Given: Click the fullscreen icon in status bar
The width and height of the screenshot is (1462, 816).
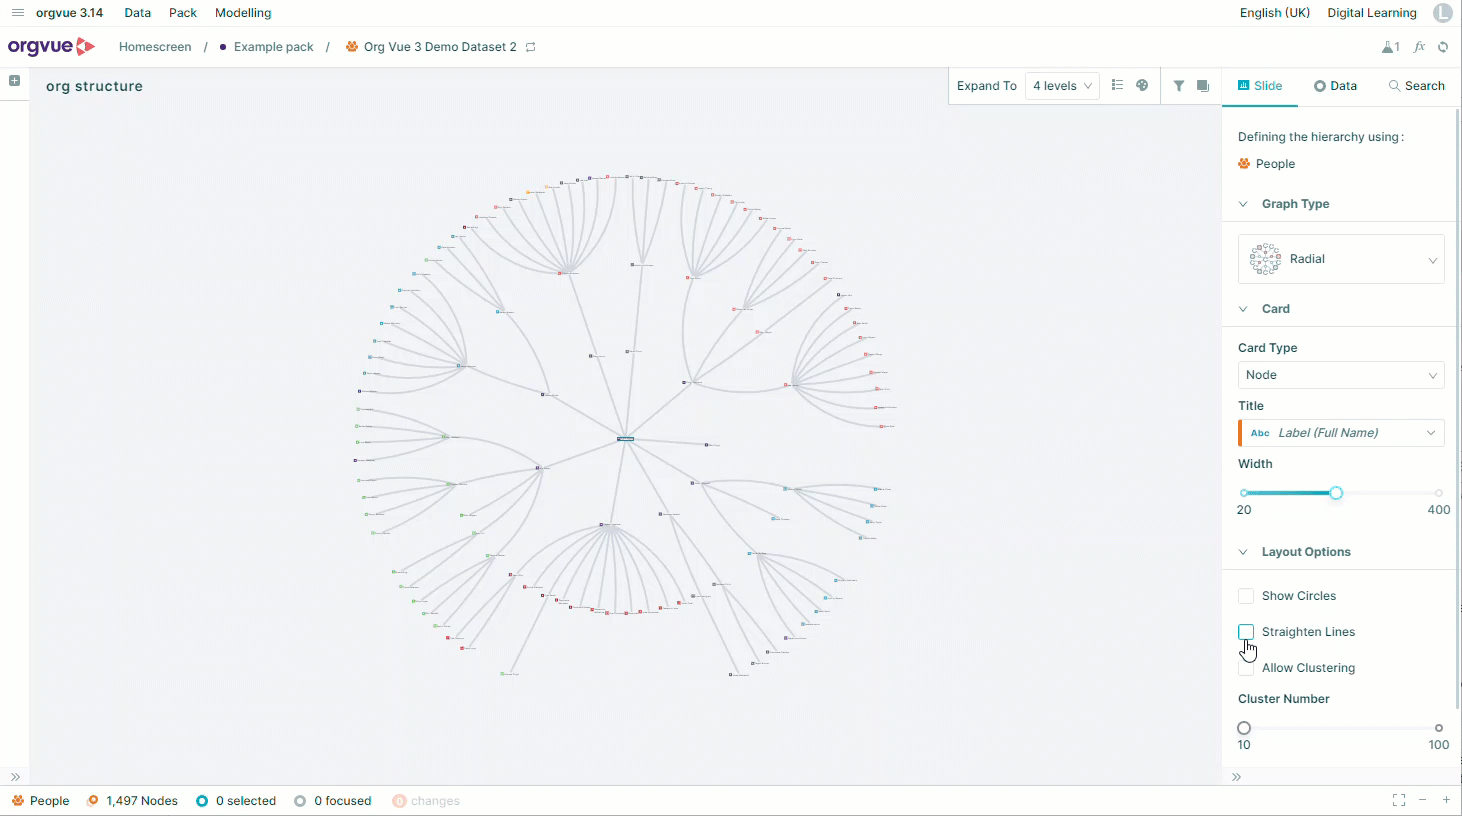Looking at the screenshot, I should [1399, 800].
